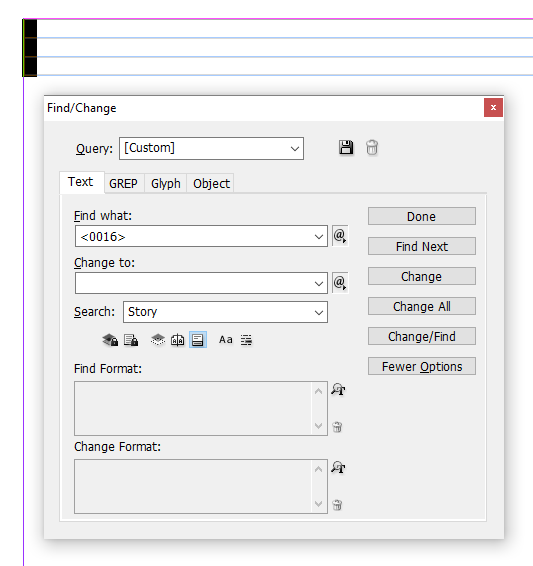Open special characters menu for Change to
Image resolution: width=533 pixels, height=566 pixels.
[x=340, y=283]
